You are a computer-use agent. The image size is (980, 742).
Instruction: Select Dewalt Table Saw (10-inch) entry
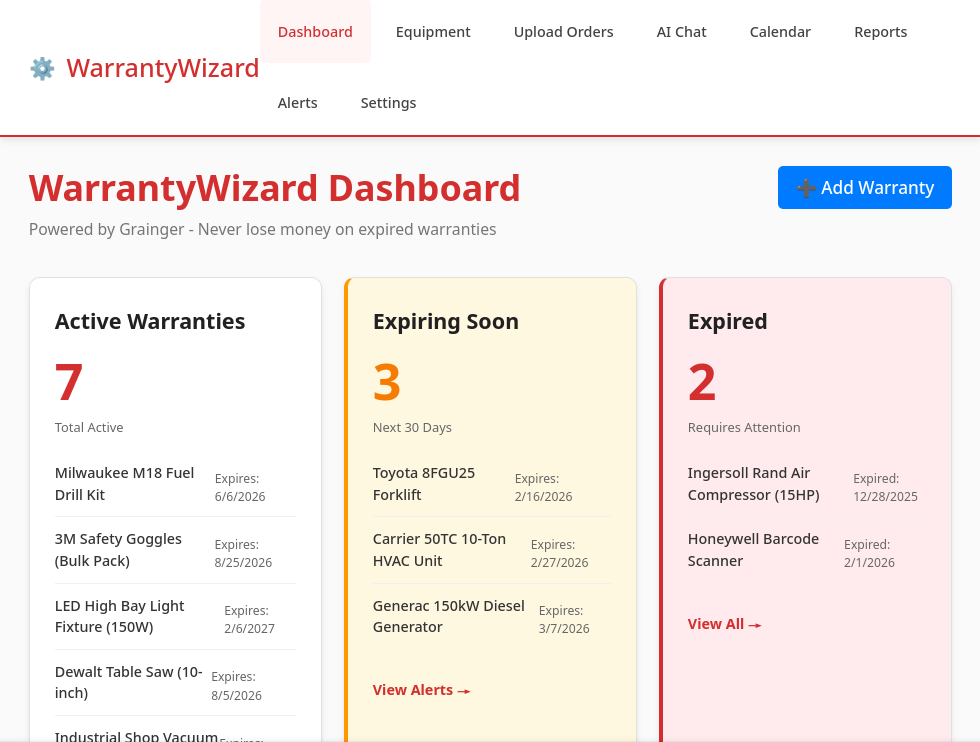click(175, 683)
